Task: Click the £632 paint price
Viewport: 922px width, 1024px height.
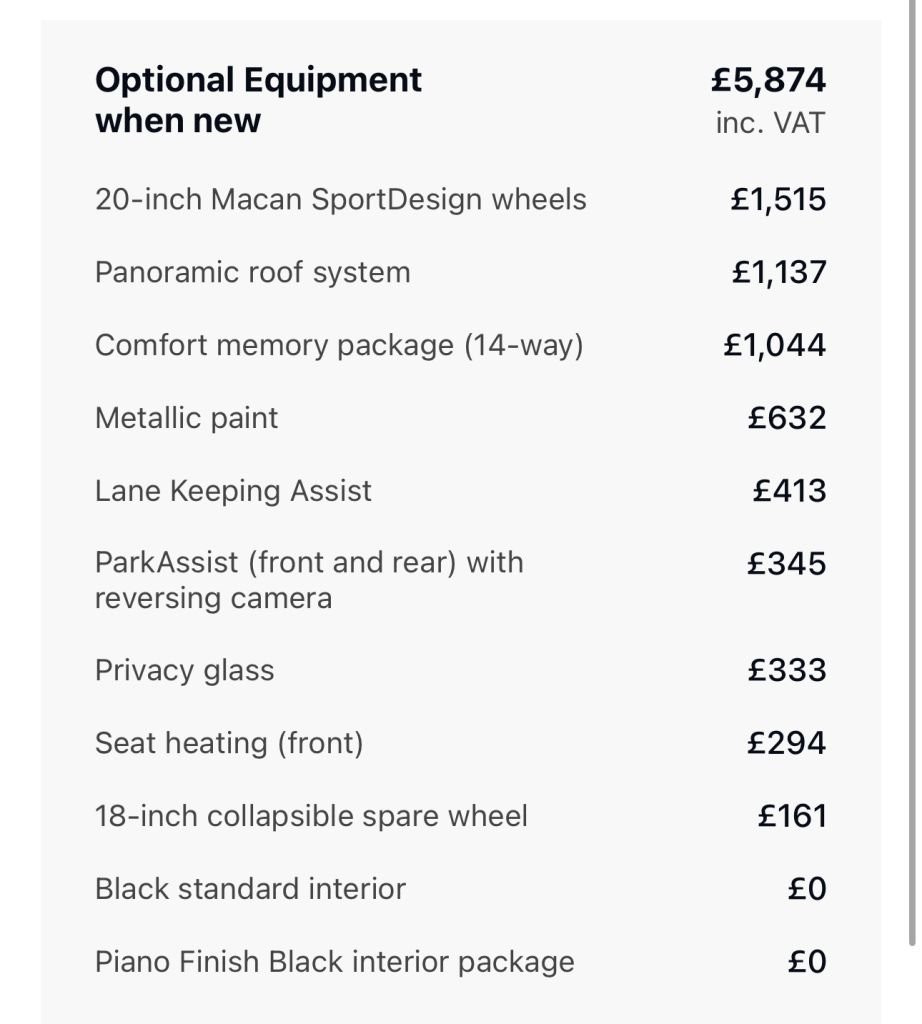Action: (x=786, y=417)
